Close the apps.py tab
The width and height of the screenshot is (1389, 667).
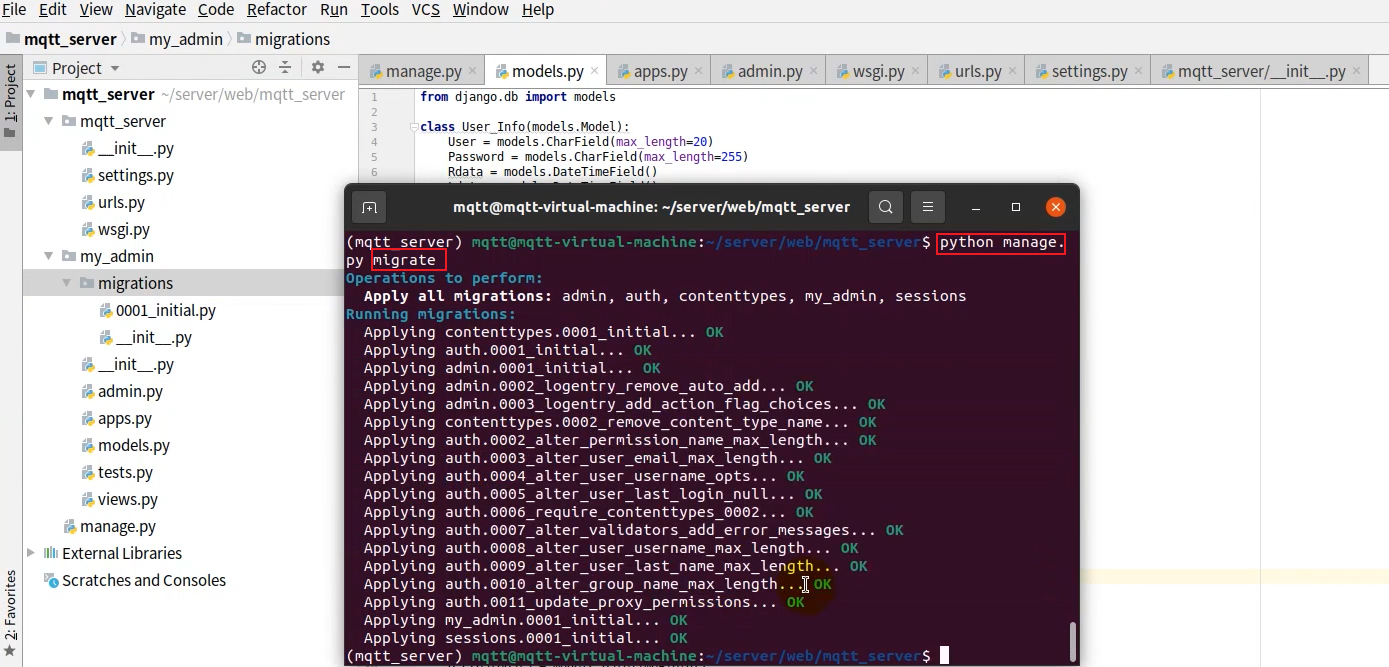(698, 71)
